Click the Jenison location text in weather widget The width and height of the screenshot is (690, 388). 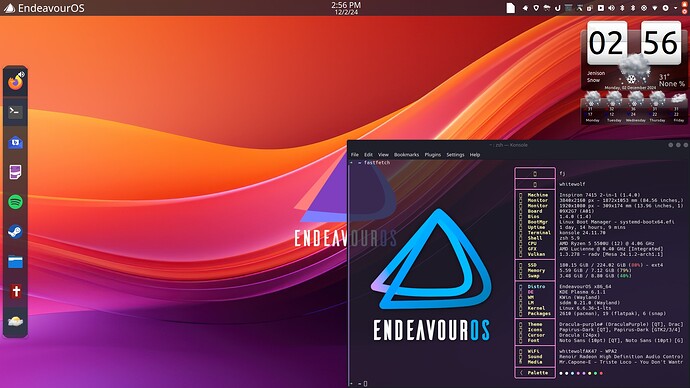596,73
